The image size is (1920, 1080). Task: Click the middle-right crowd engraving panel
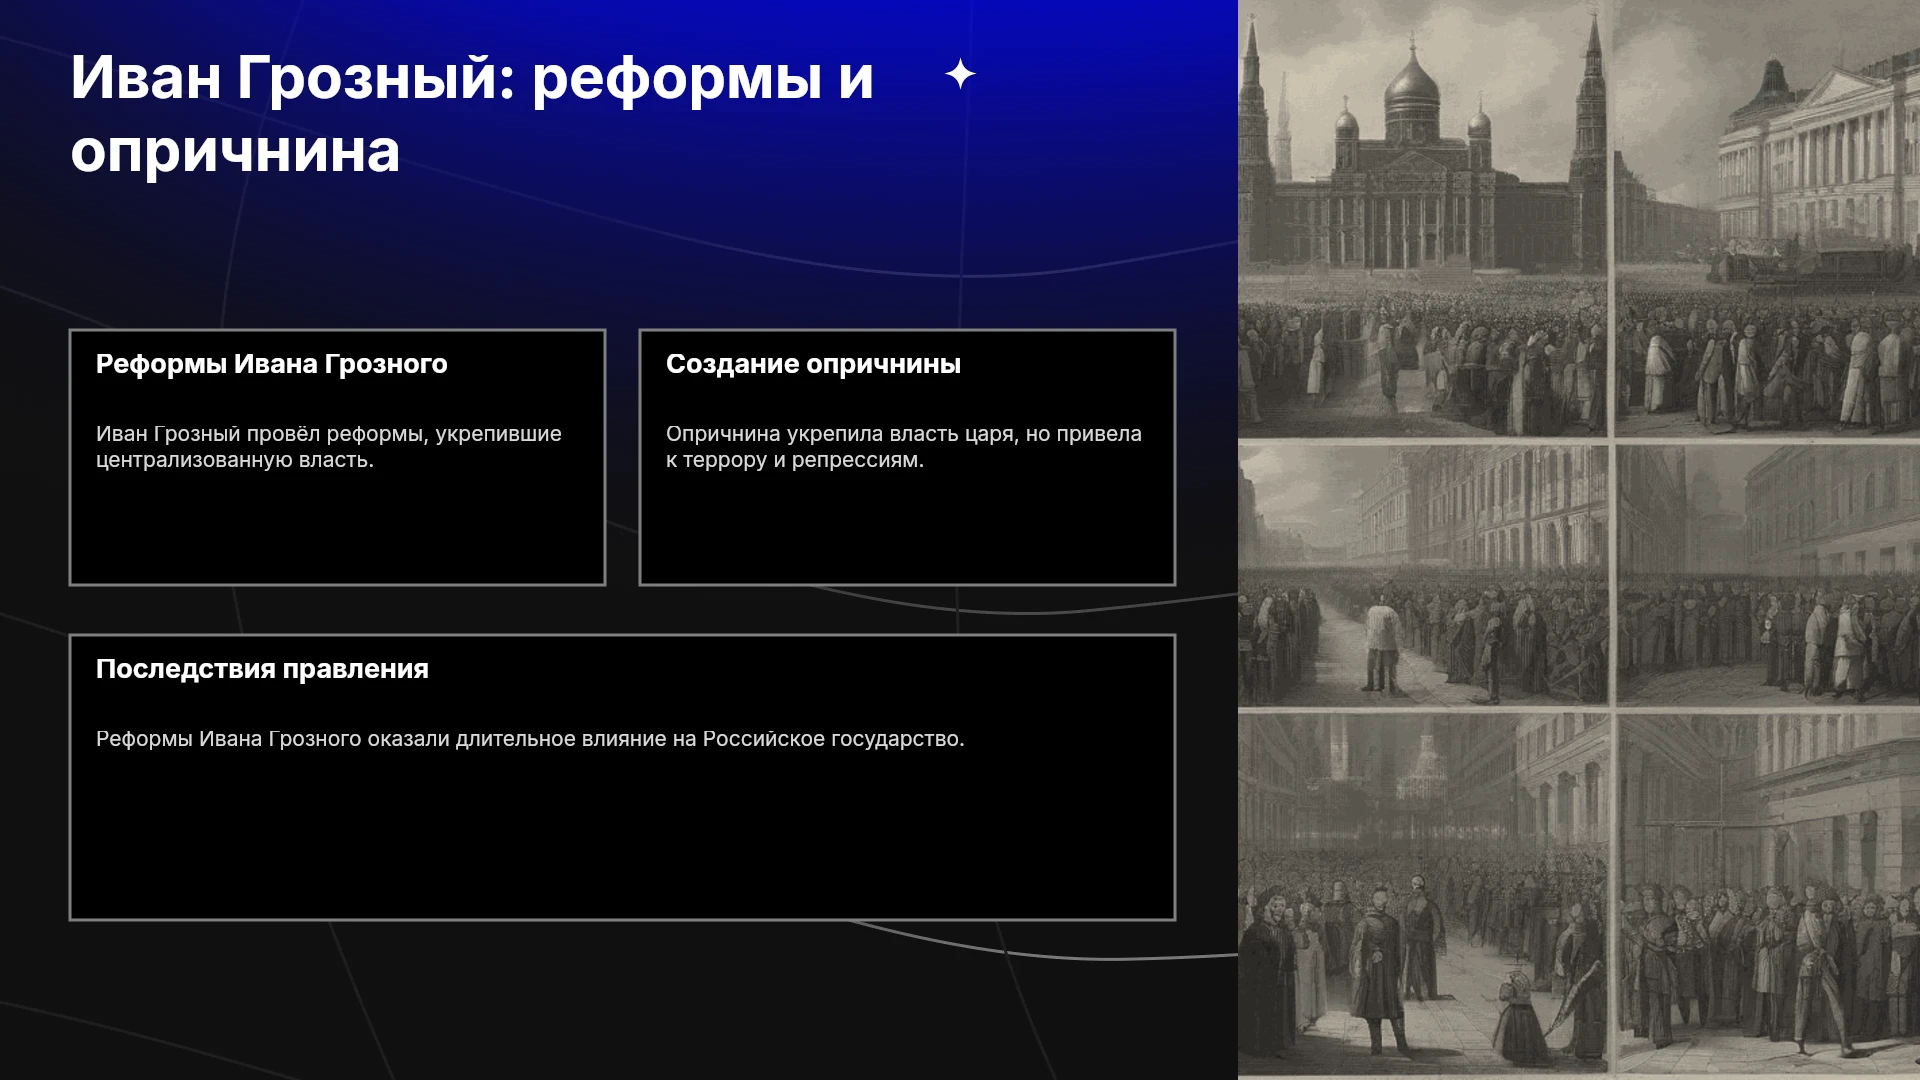[x=1767, y=575]
